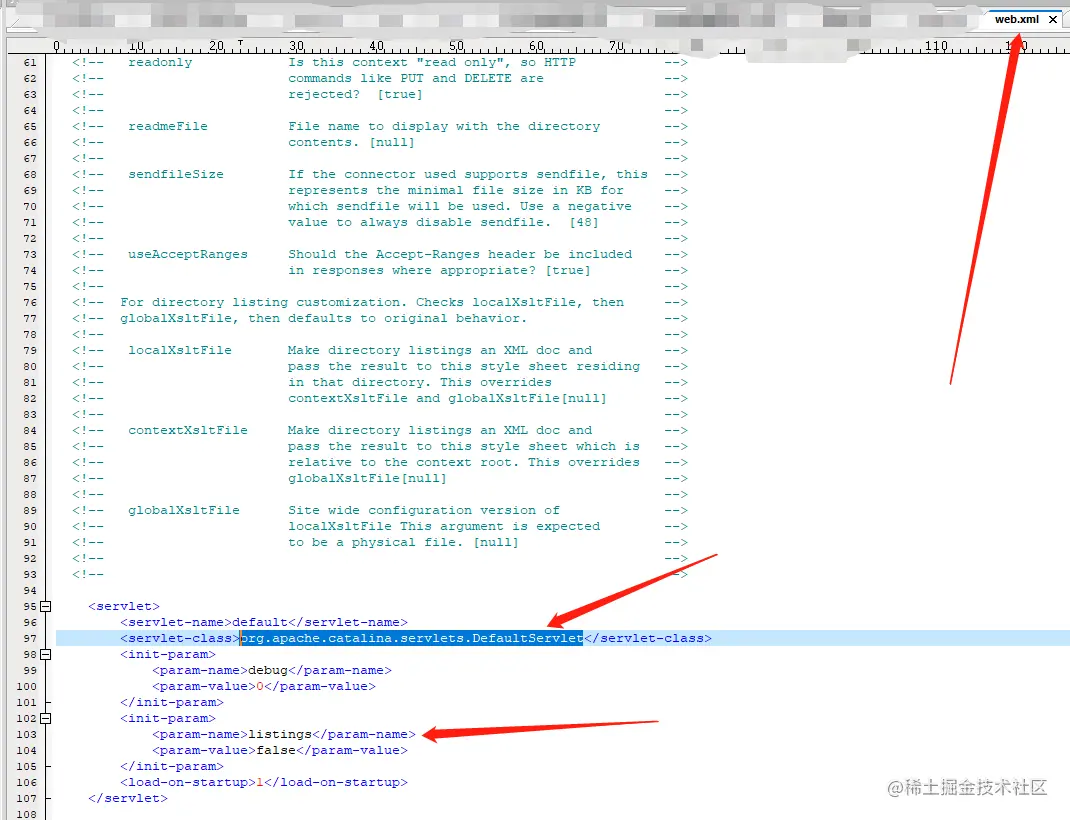Switch to the web.xml tab
Viewport: 1070px width, 820px height.
pos(1016,19)
